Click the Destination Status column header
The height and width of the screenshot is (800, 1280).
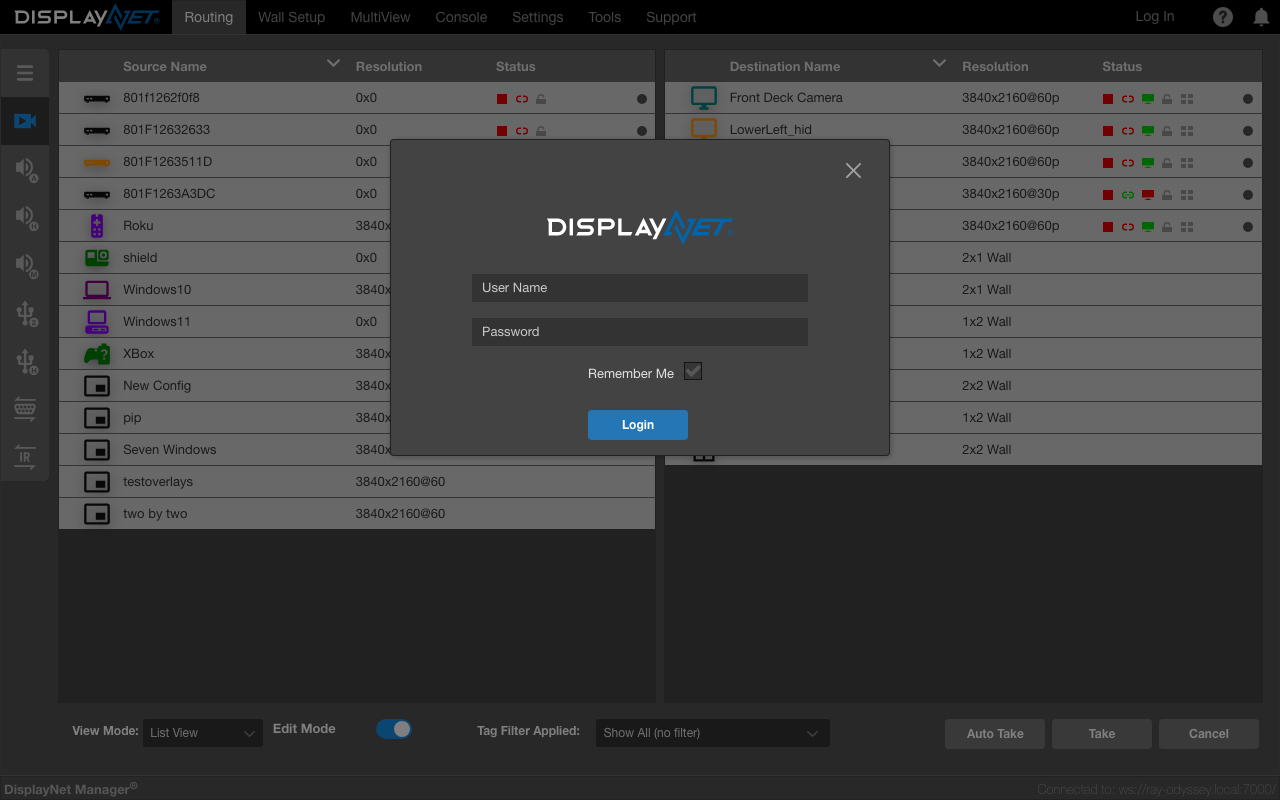[1122, 67]
